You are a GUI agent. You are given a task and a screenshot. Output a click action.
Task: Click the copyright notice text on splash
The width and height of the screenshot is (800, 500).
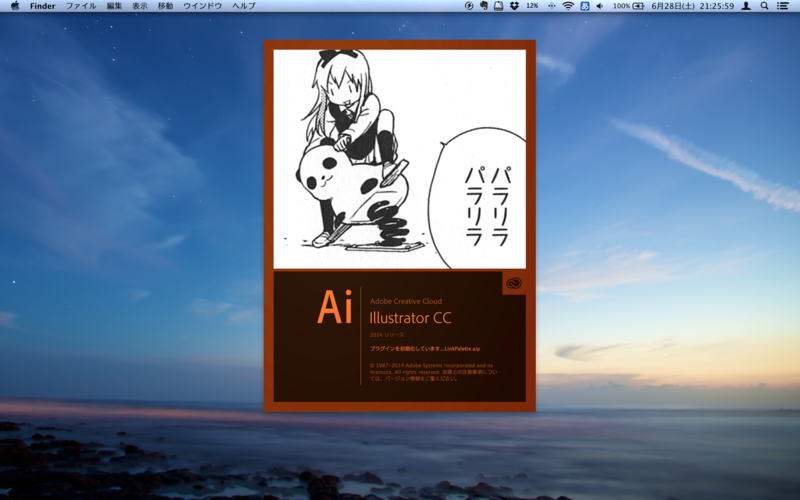(x=433, y=372)
